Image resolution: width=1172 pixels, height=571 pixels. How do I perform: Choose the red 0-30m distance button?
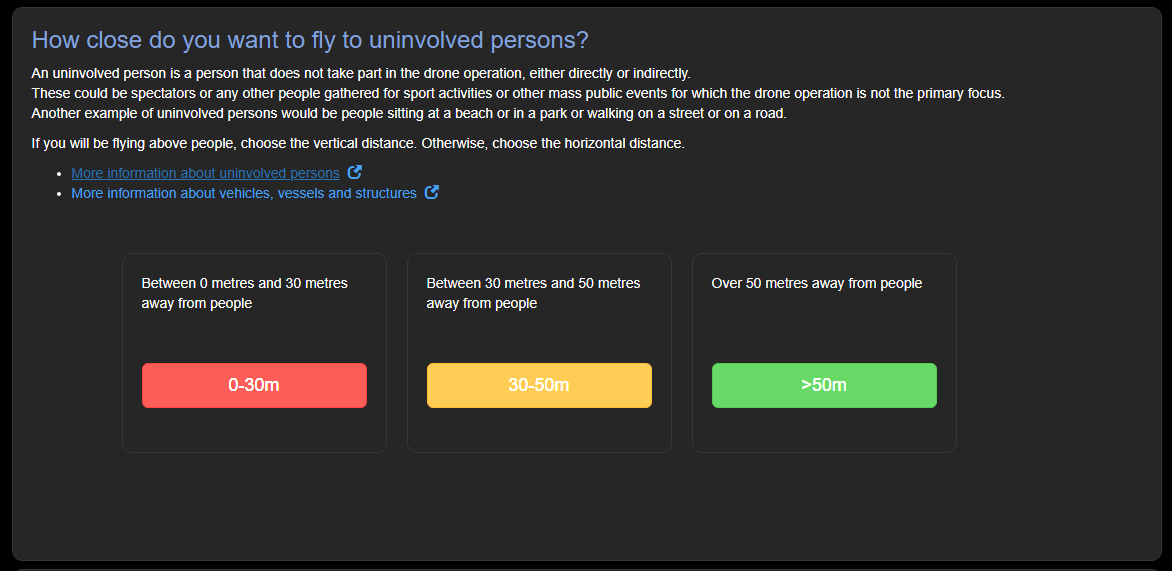click(x=254, y=386)
